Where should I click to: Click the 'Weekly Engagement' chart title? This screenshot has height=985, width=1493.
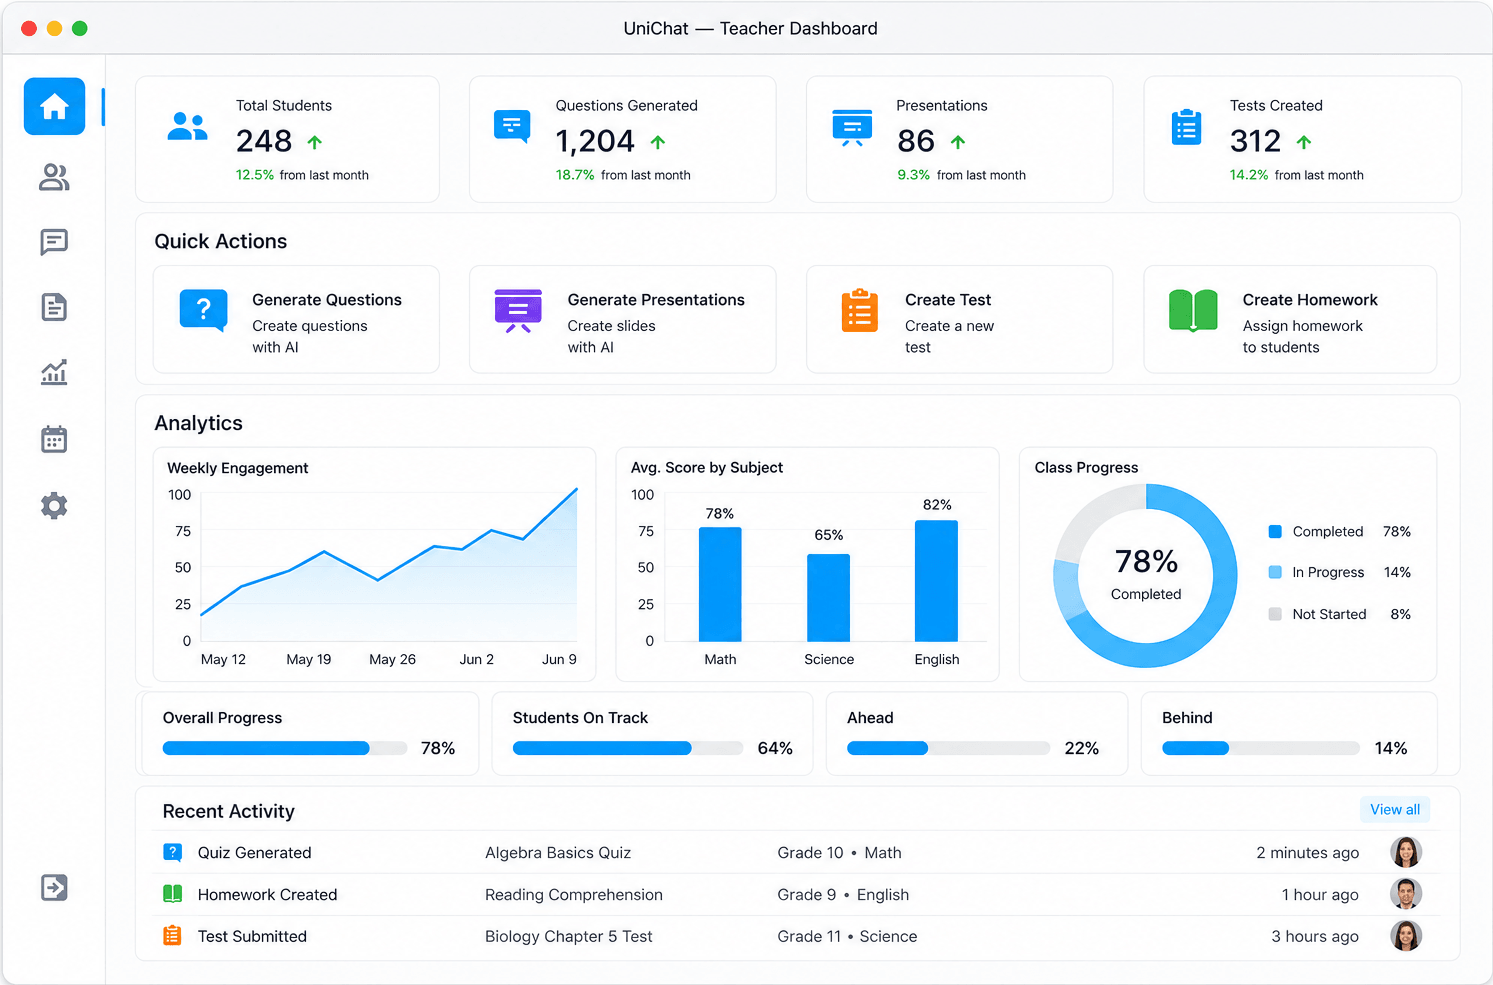pos(238,468)
